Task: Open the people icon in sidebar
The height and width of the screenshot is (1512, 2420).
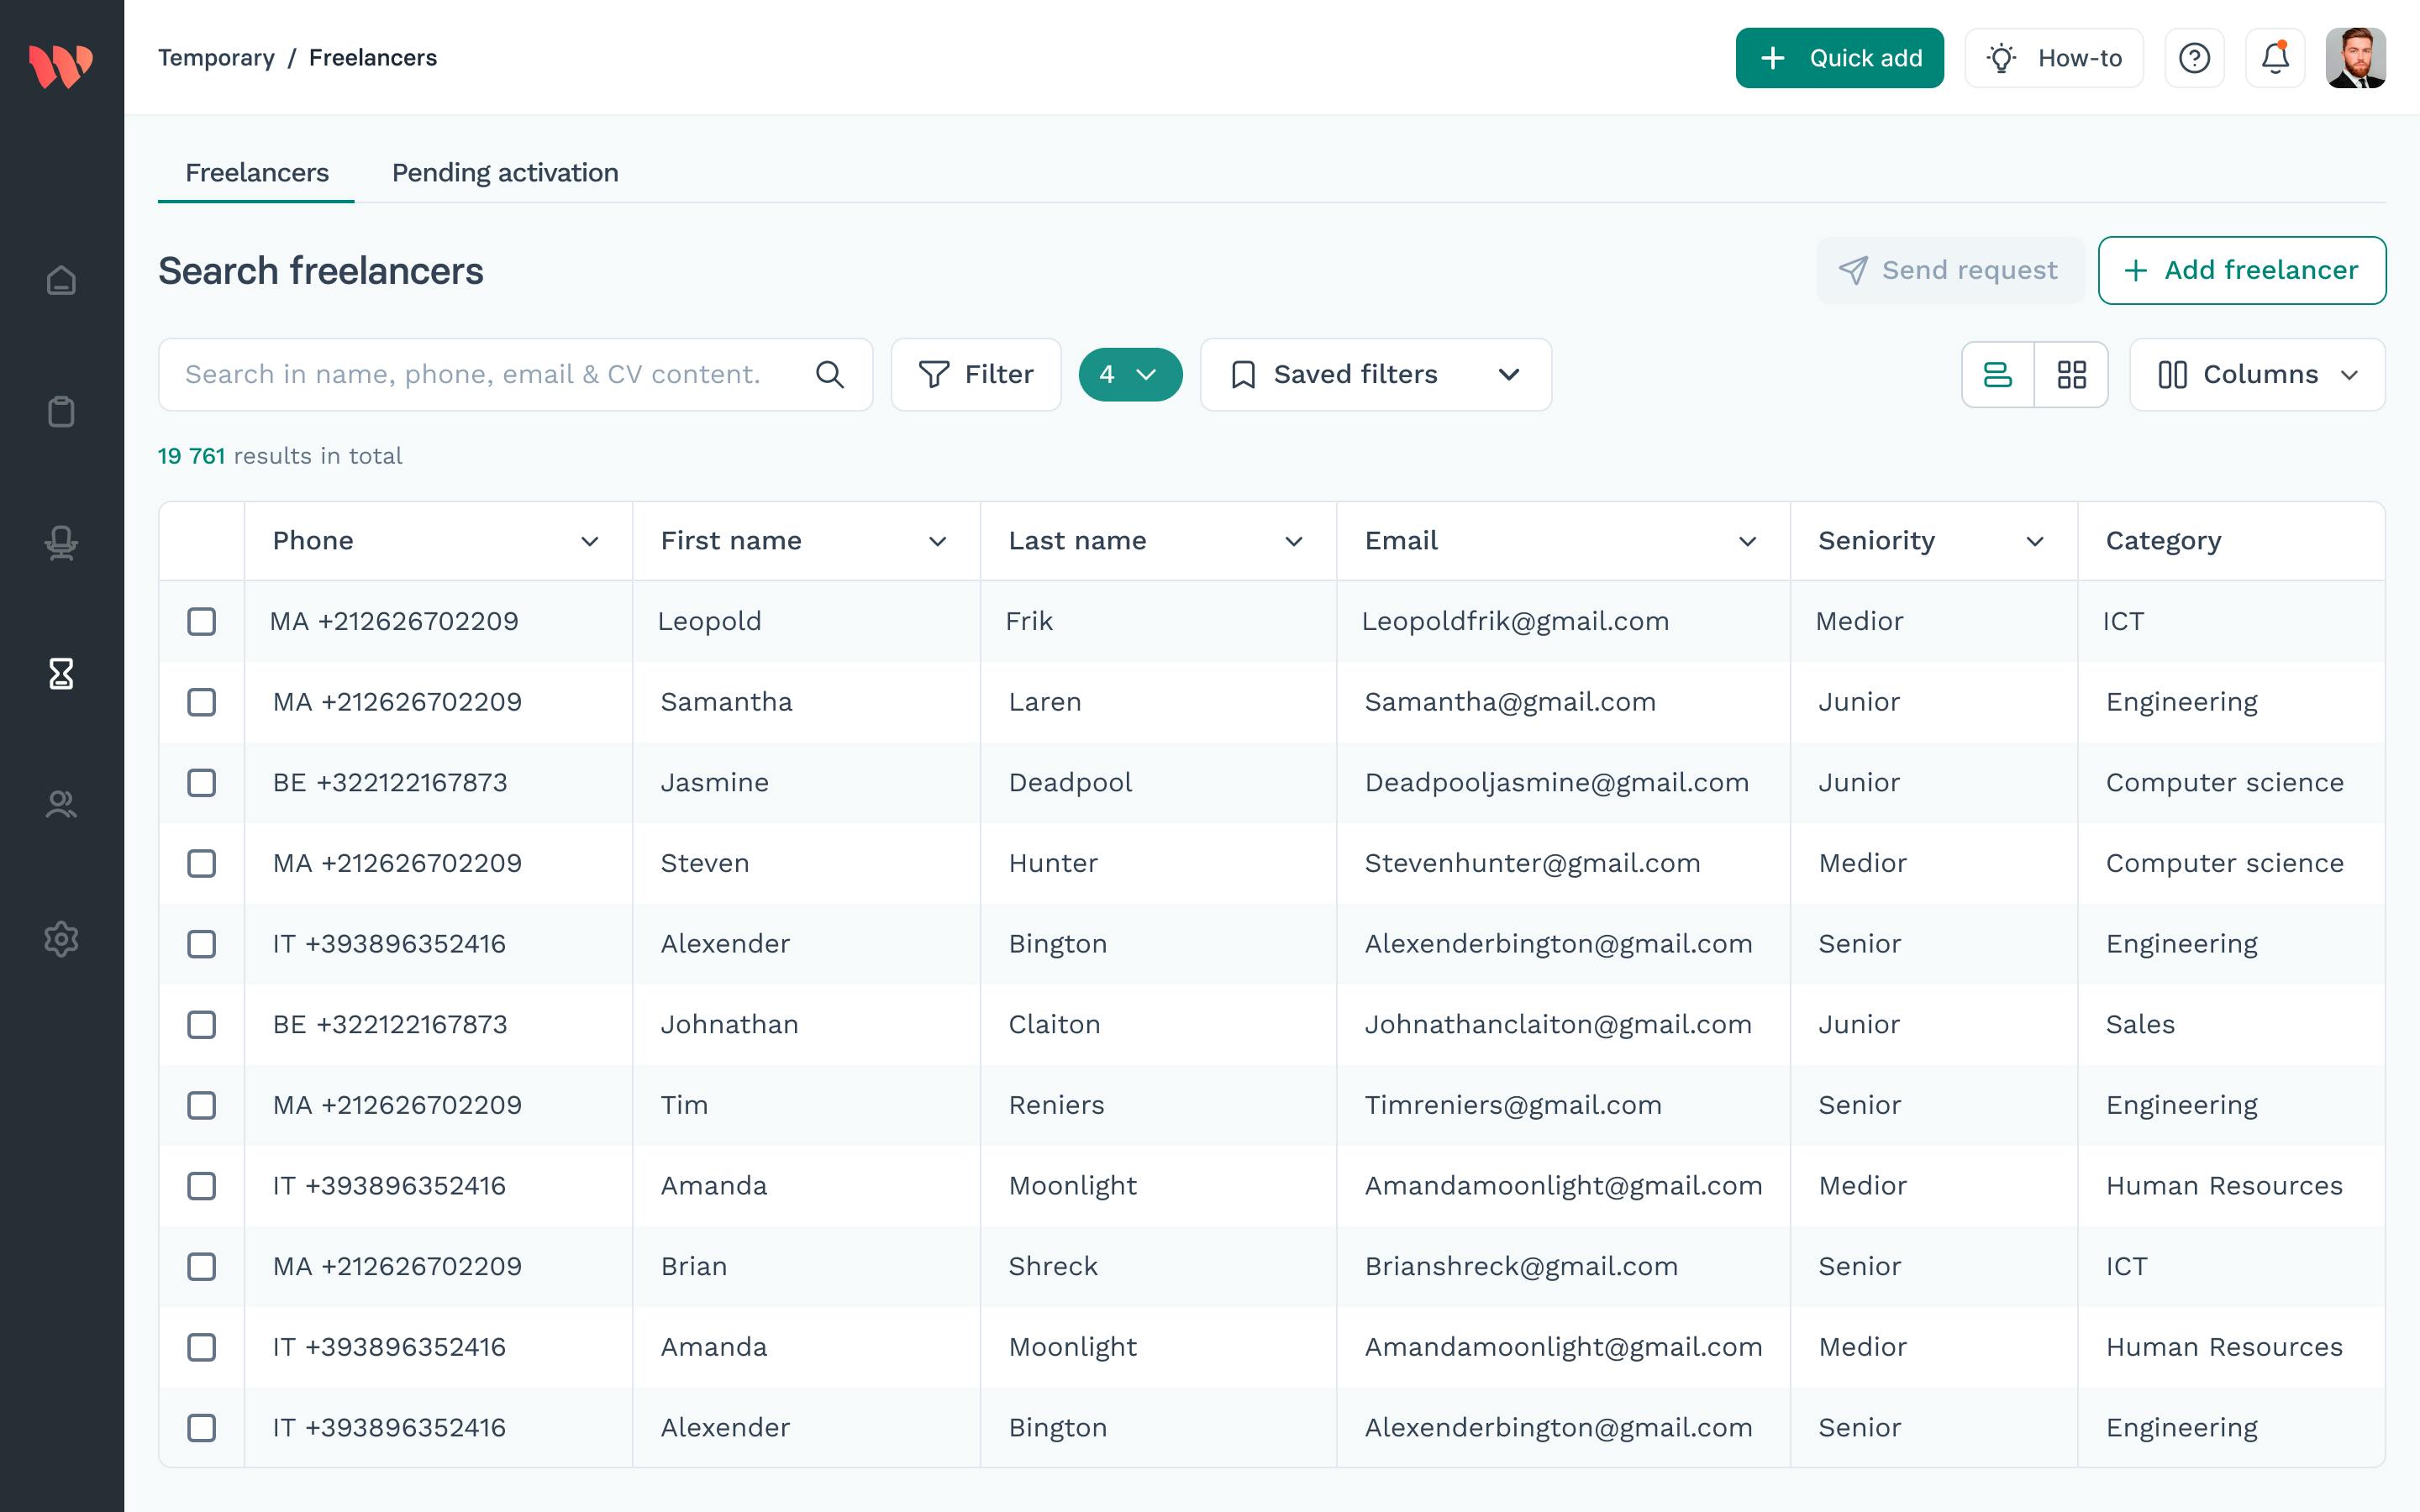Action: 61,805
